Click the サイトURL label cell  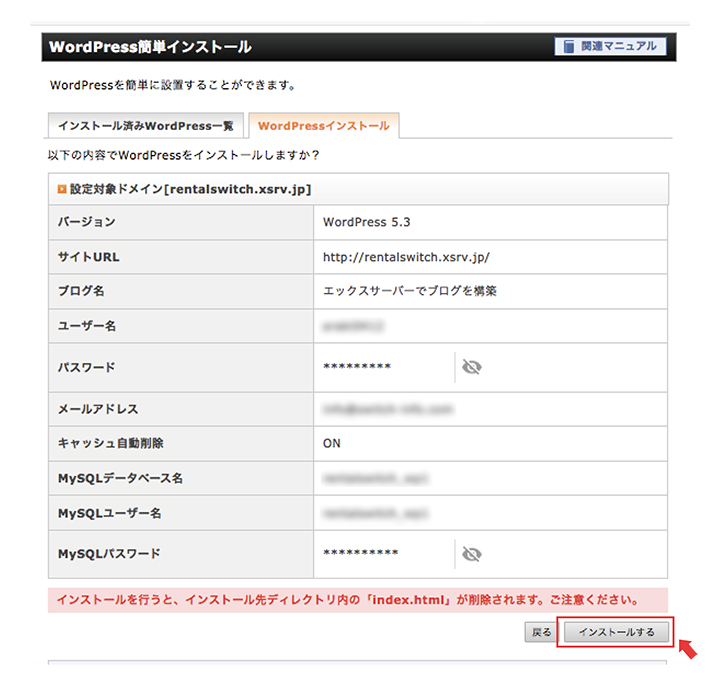[181, 257]
